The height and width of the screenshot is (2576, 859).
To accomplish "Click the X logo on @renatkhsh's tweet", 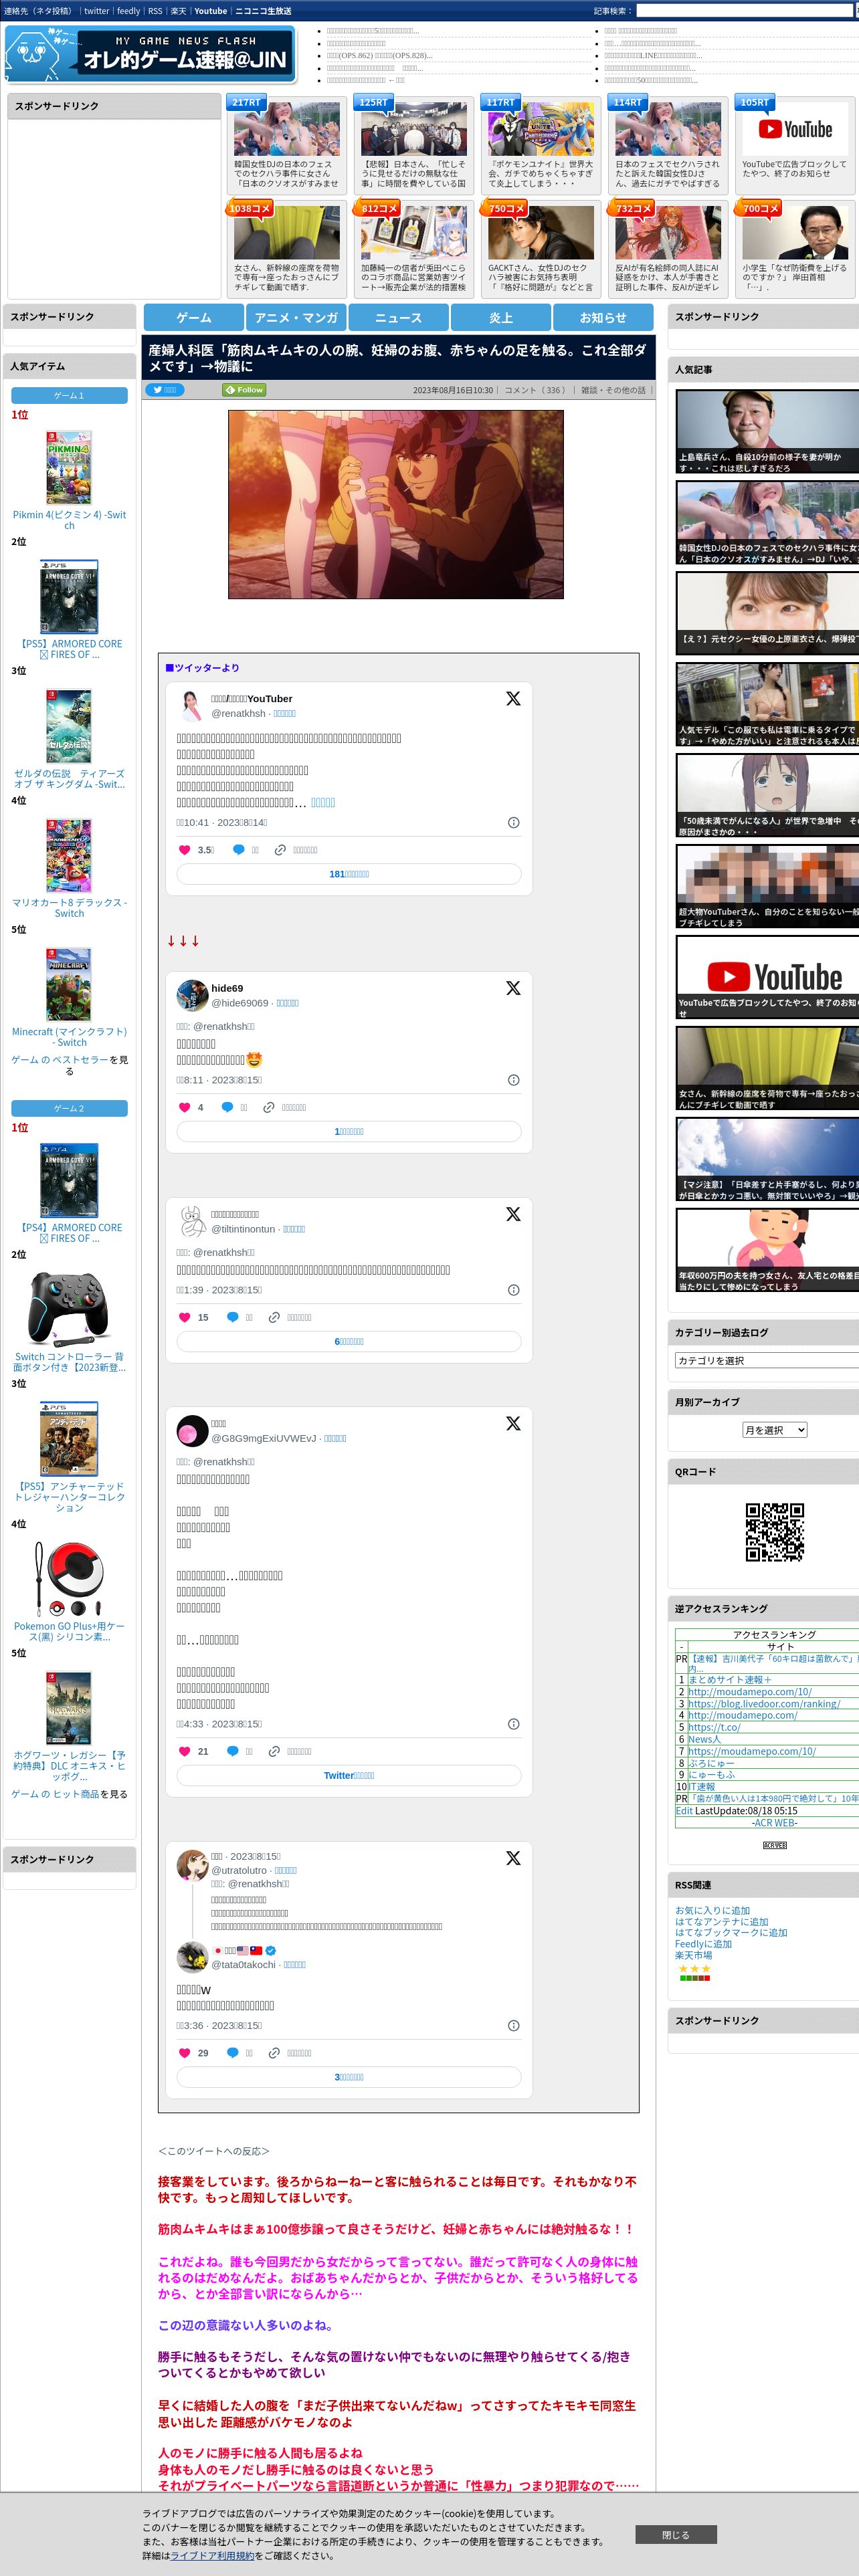I will coord(513,699).
